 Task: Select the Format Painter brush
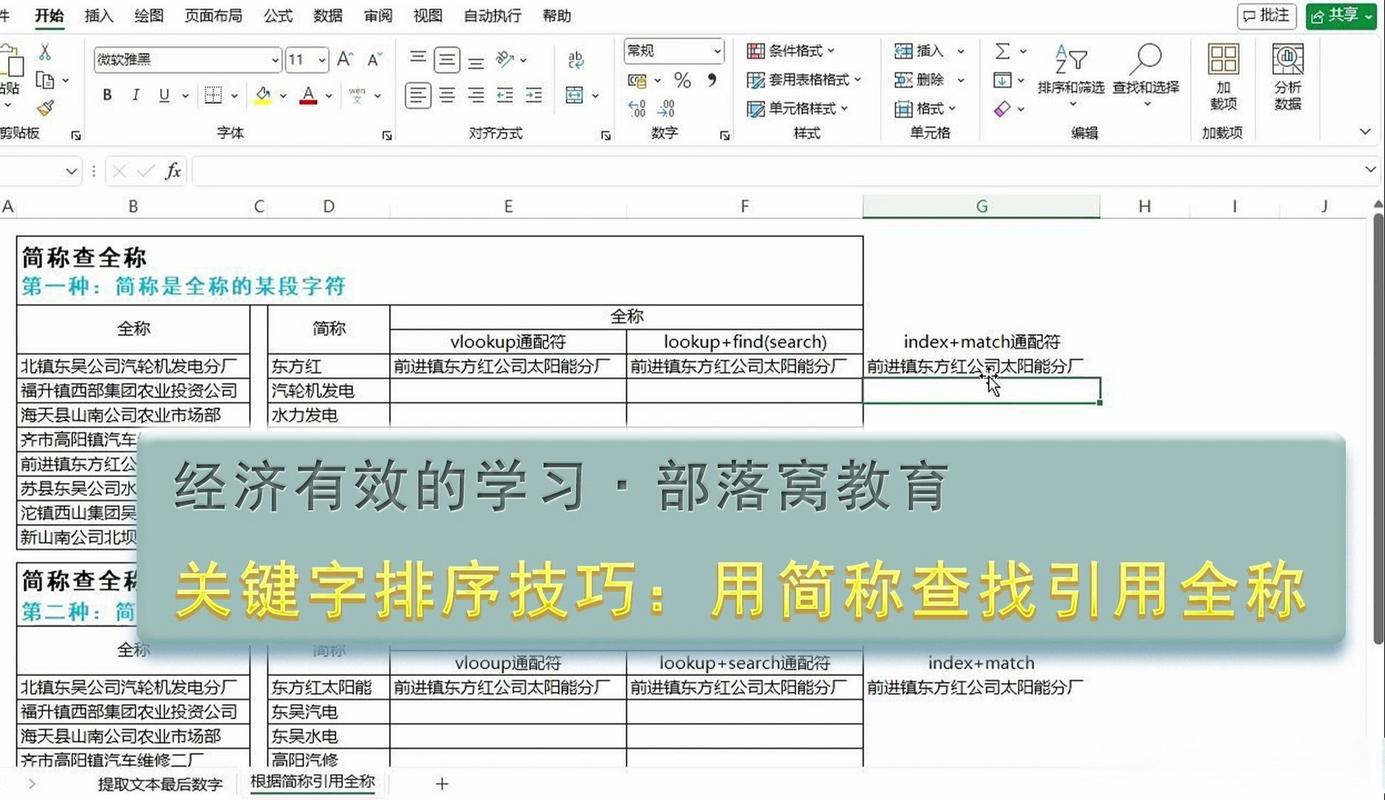coord(45,108)
